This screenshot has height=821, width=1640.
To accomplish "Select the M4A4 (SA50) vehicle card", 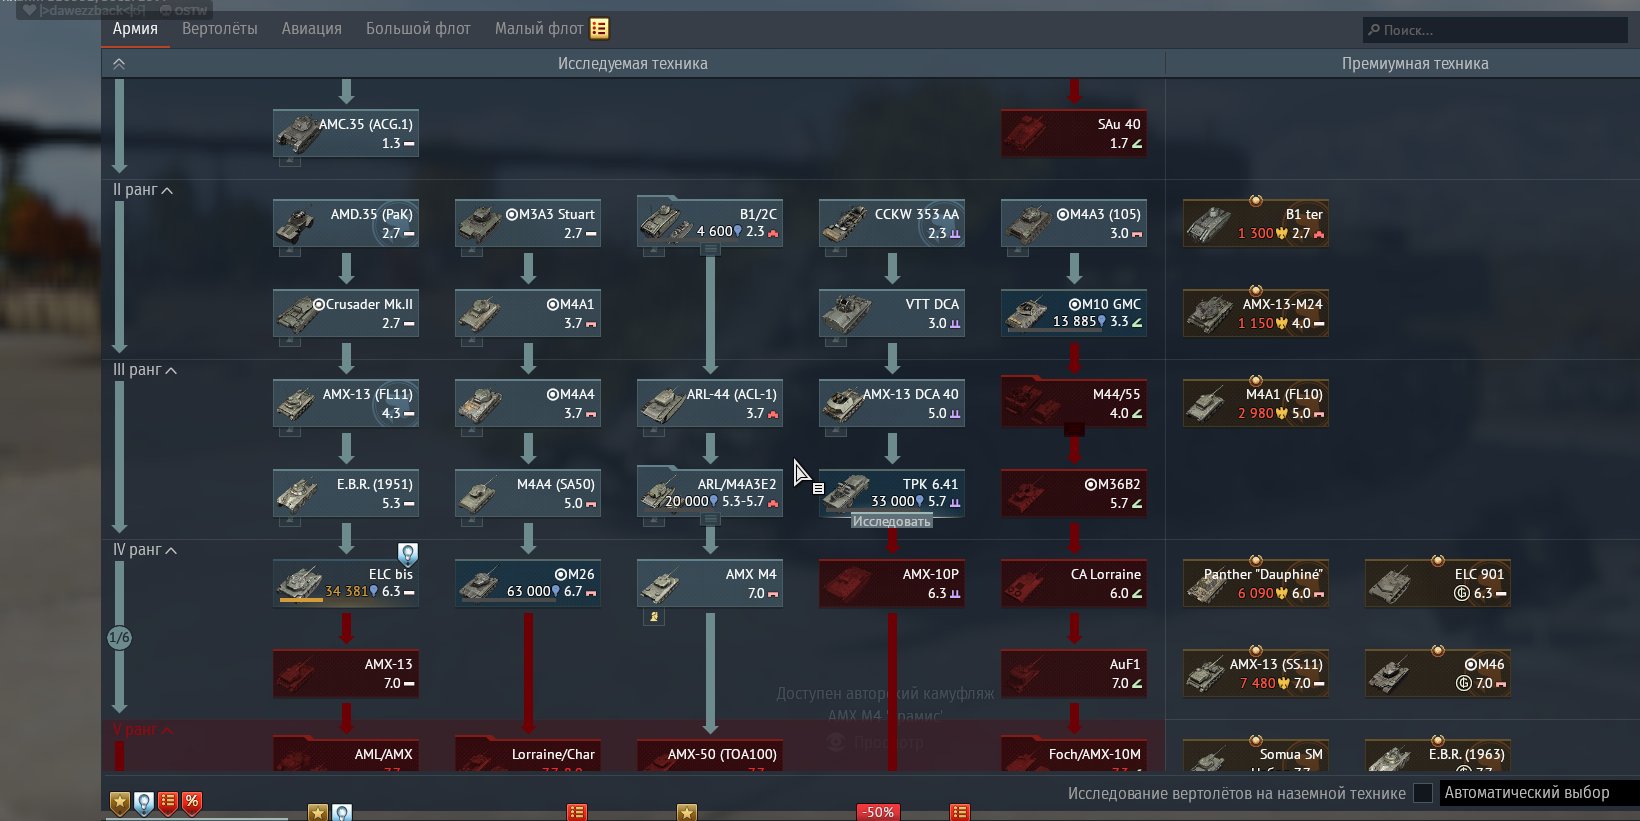I will 528,493.
